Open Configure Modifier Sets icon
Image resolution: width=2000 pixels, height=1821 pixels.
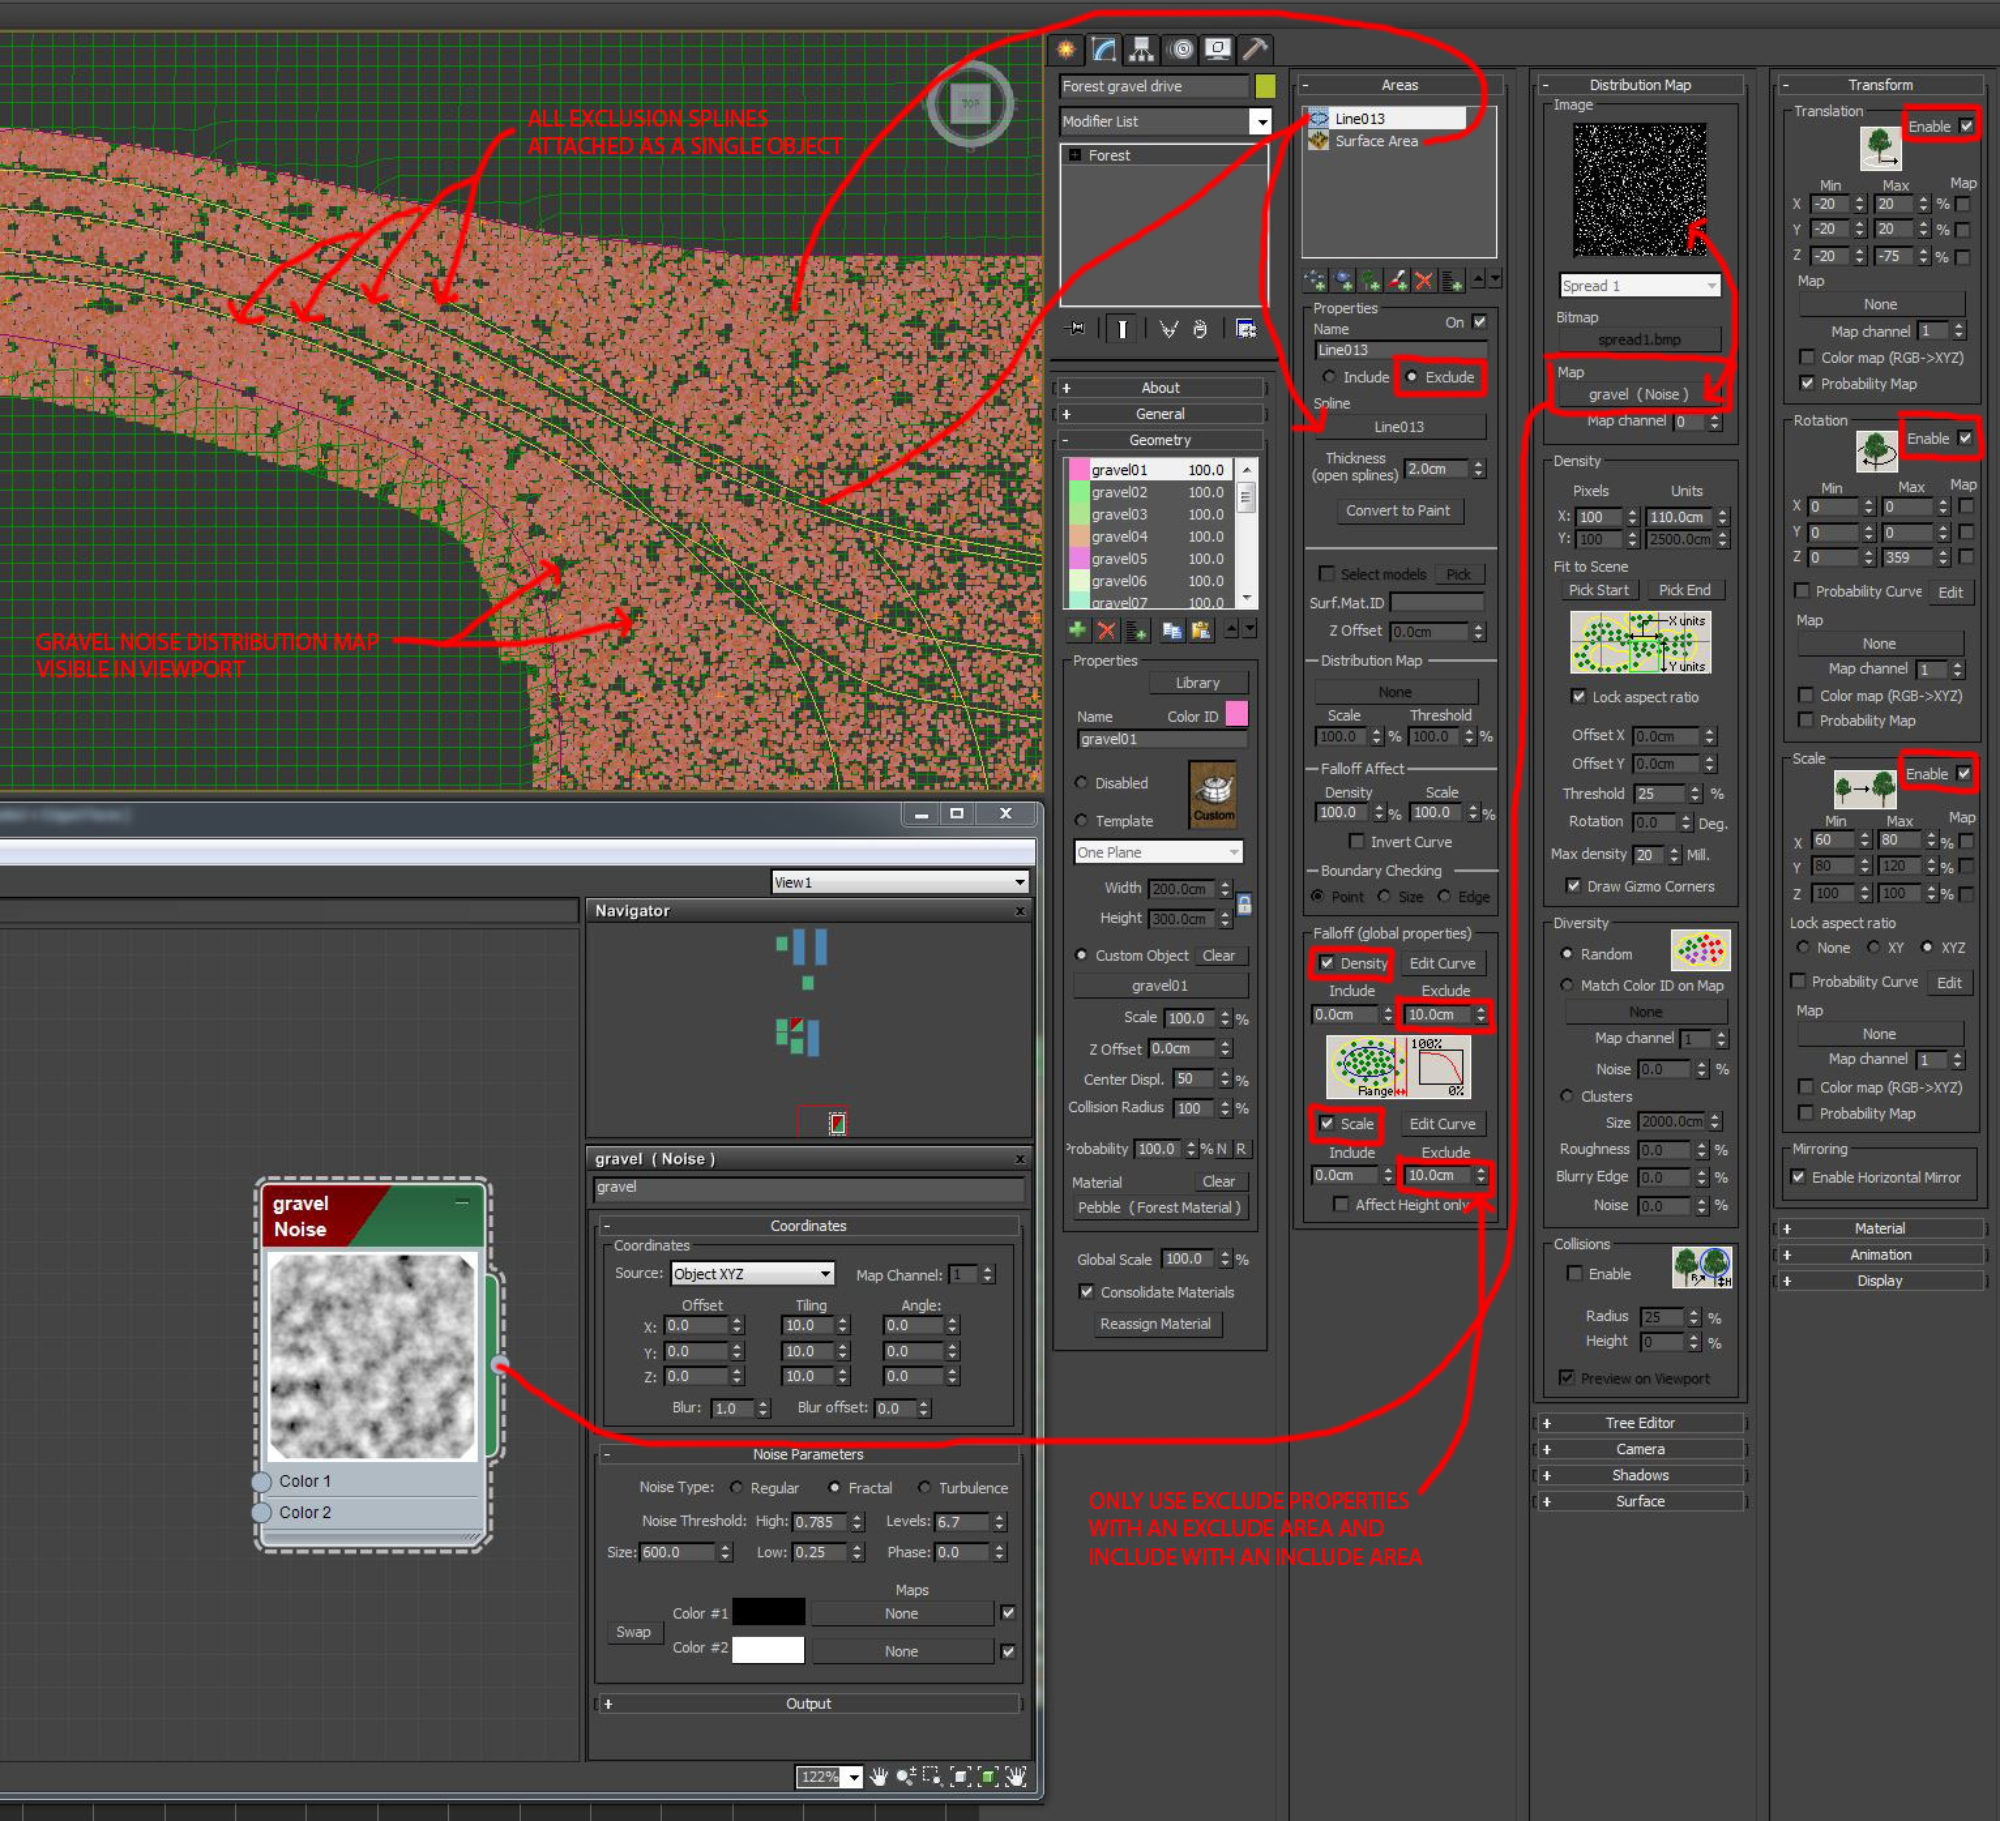1246,328
